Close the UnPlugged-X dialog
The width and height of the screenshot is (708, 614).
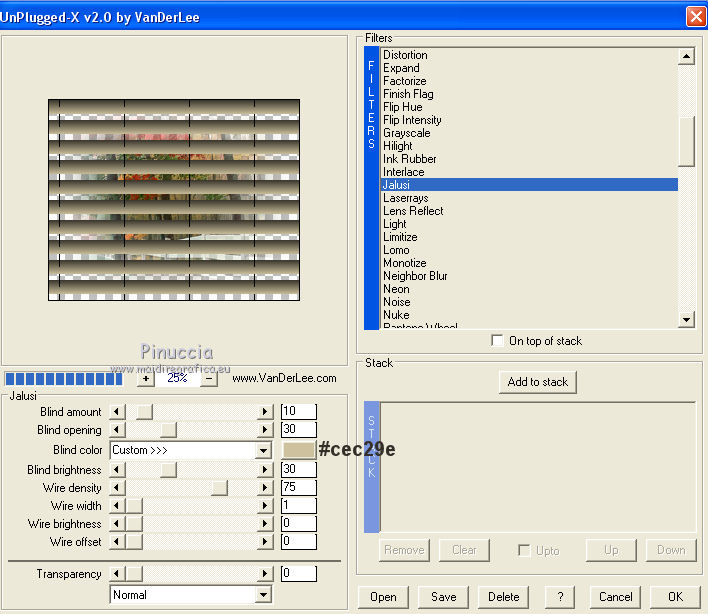(696, 17)
